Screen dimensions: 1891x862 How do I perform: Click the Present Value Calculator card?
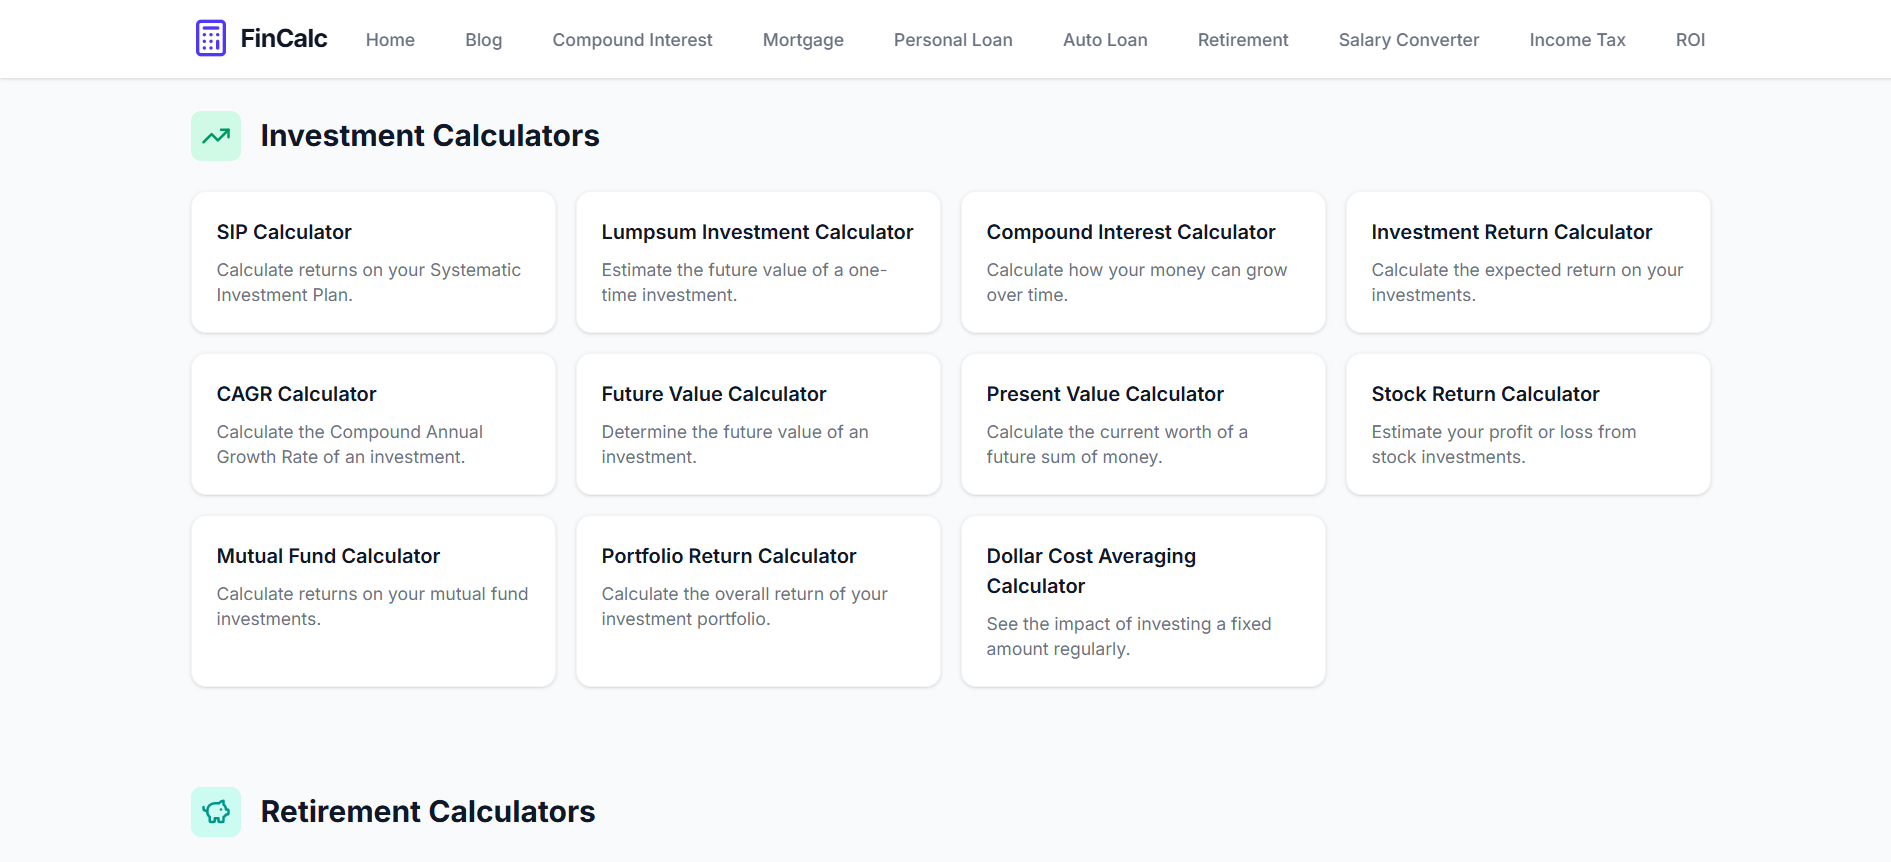click(1142, 424)
